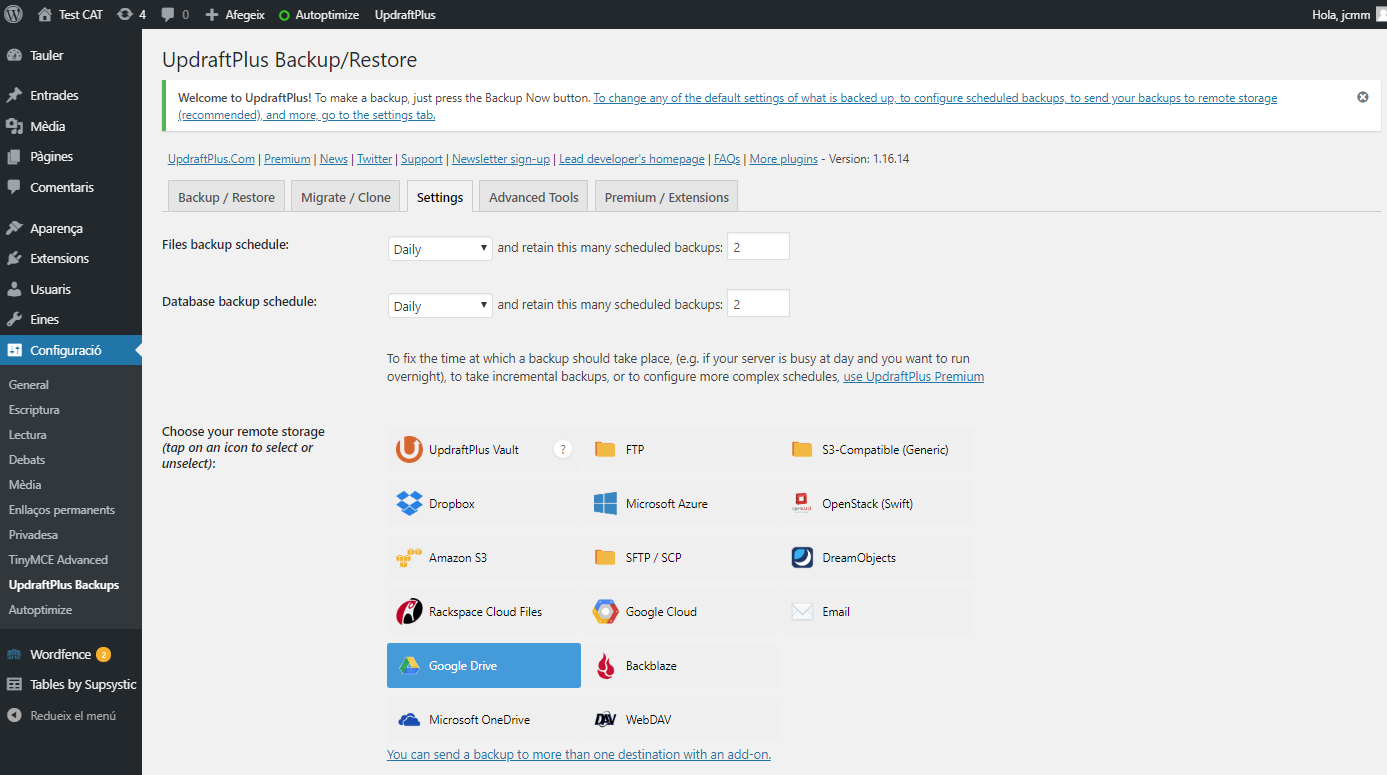
Task: Open the Test CAT site home icon
Action: (x=45, y=14)
